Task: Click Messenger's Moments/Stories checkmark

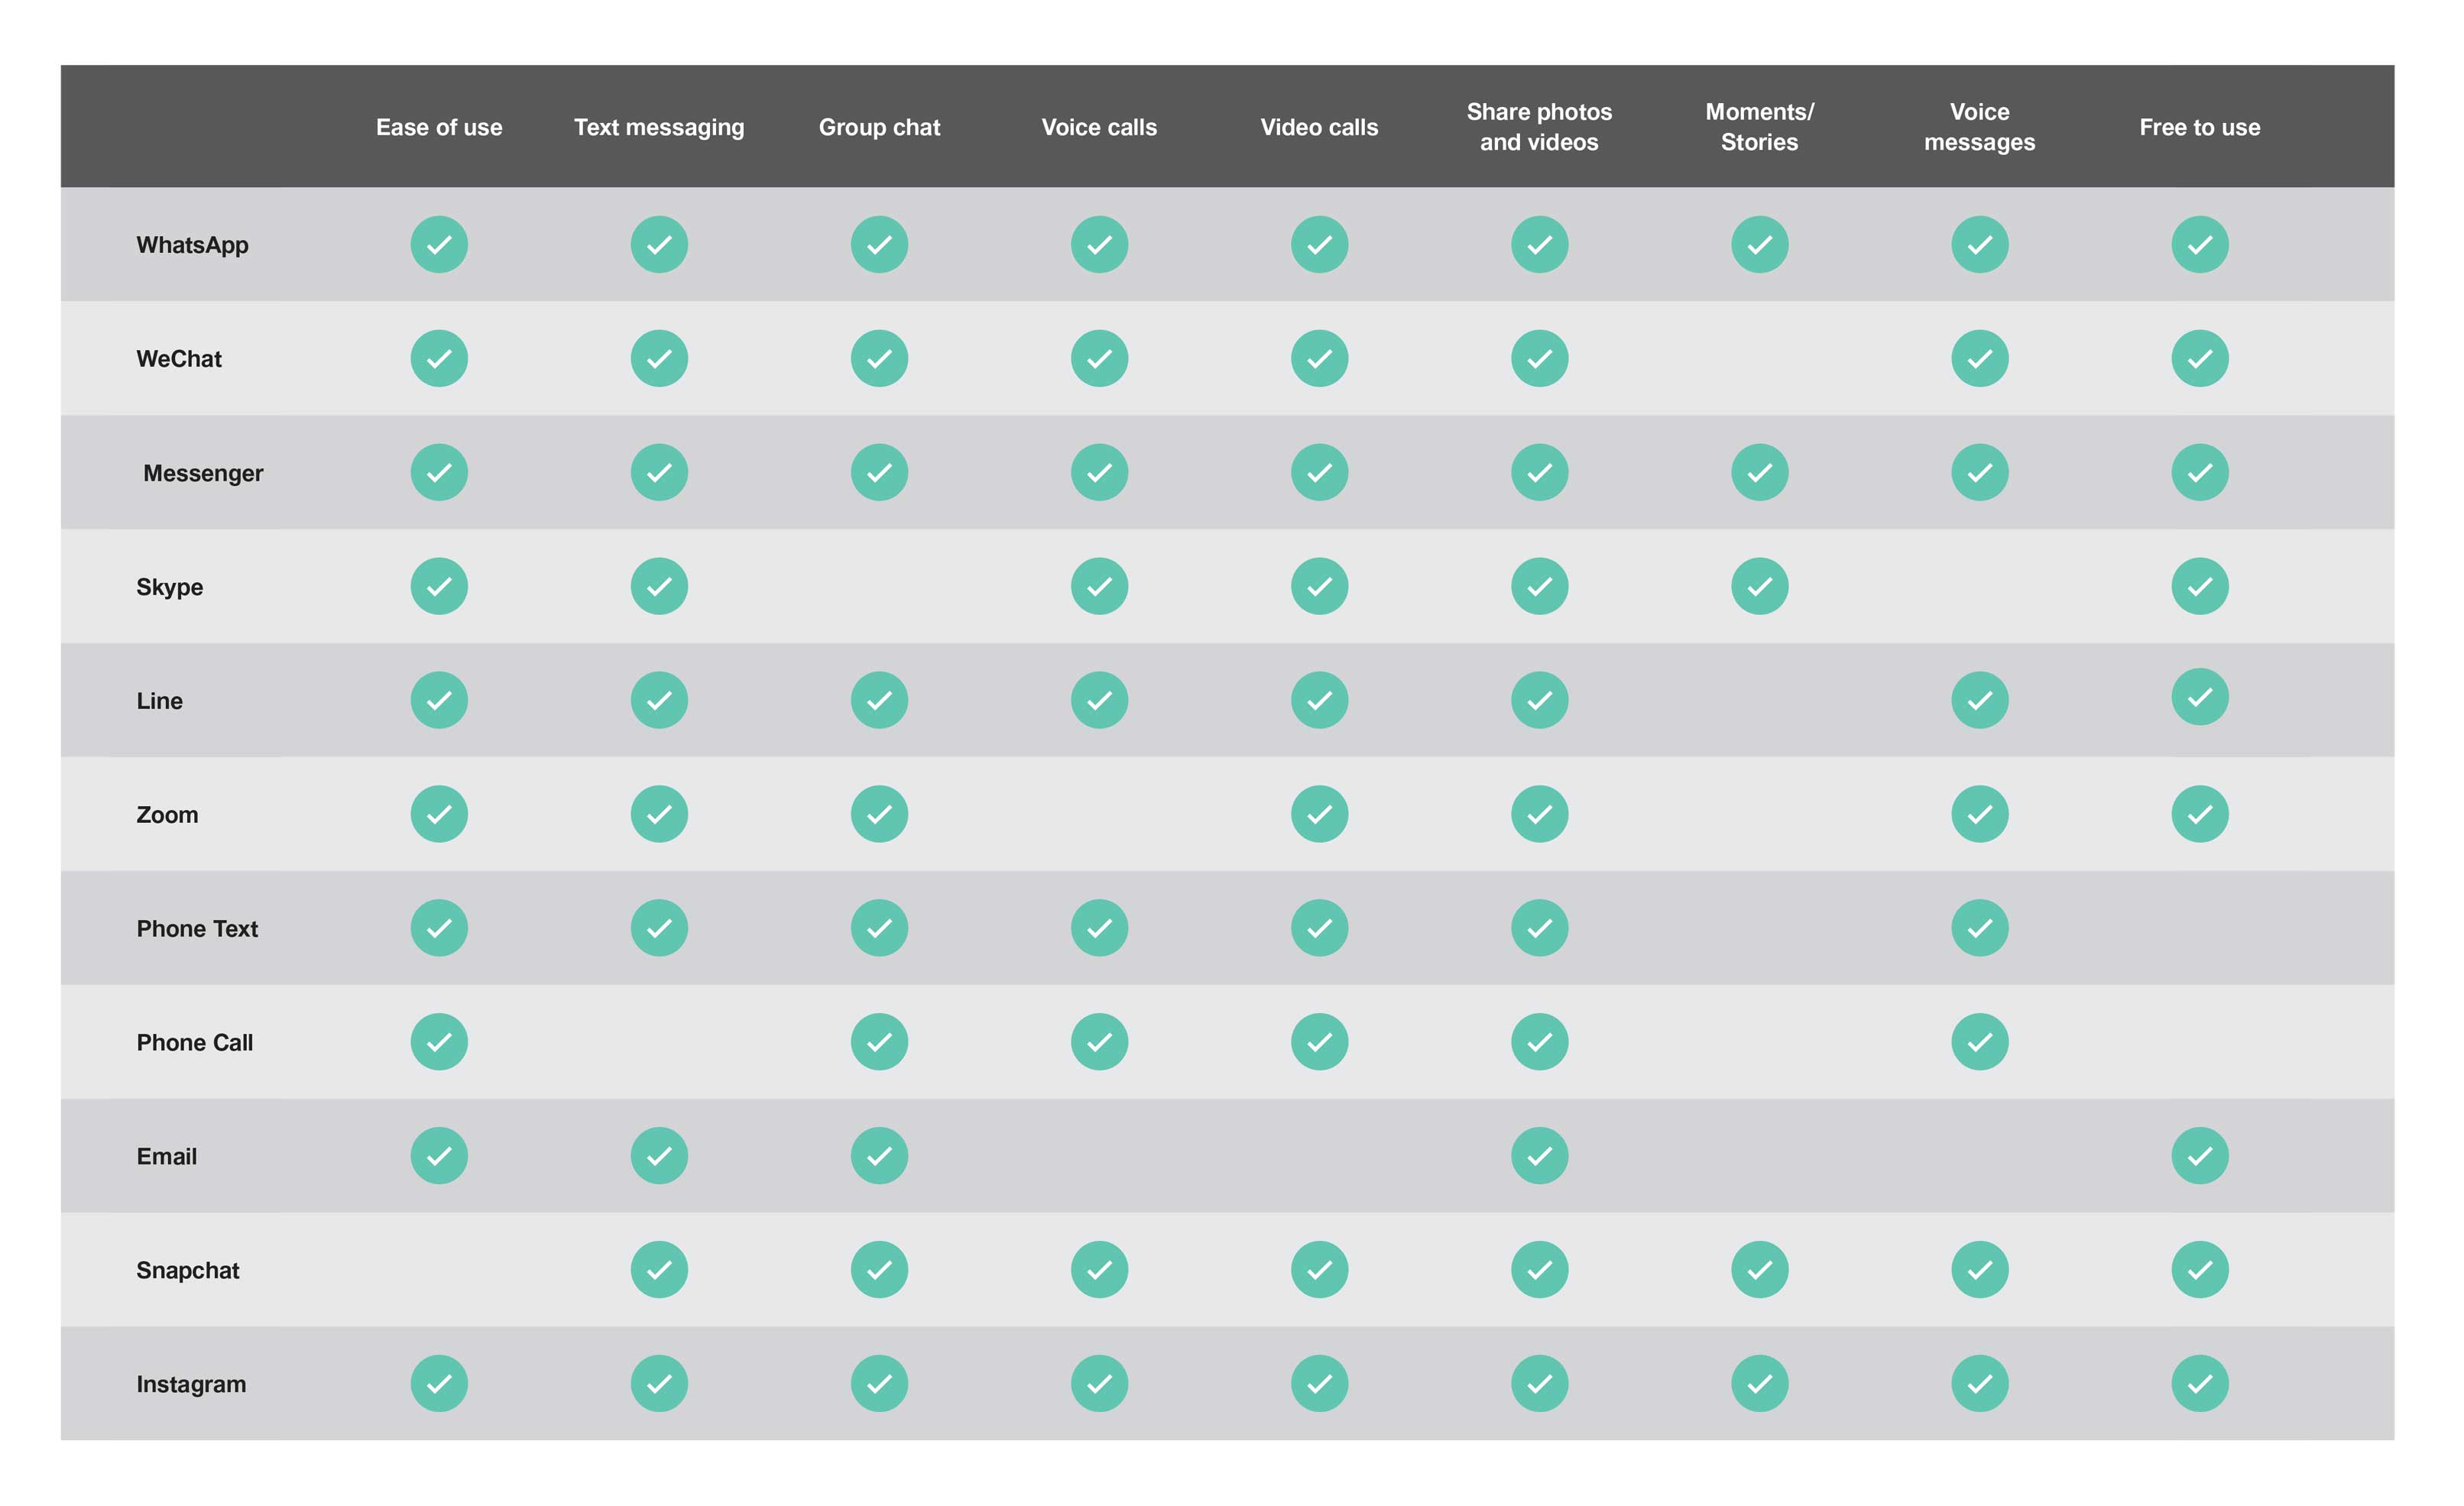Action: (1759, 472)
